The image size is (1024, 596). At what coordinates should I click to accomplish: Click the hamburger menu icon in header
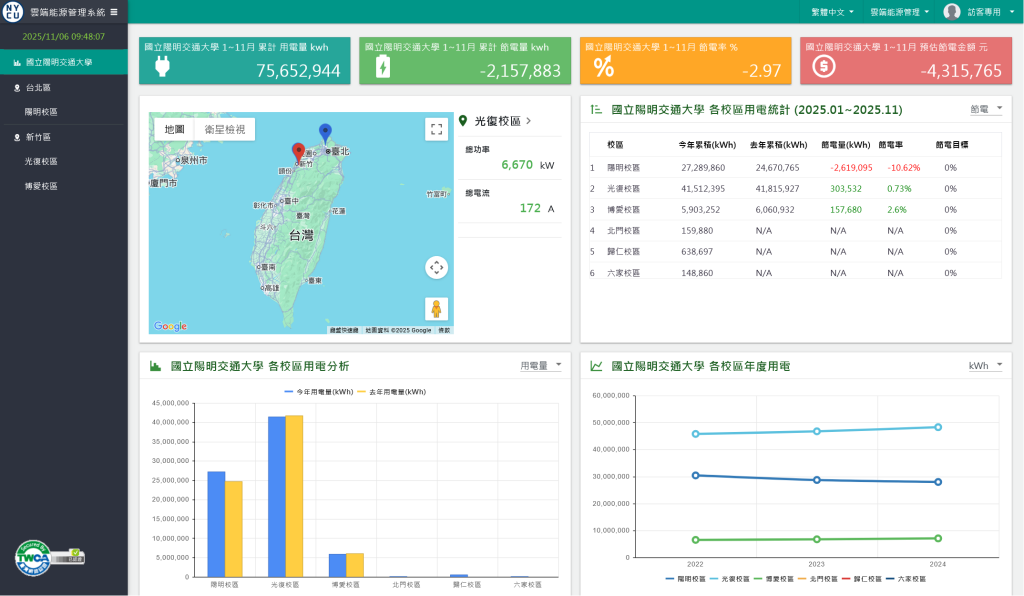pos(113,12)
